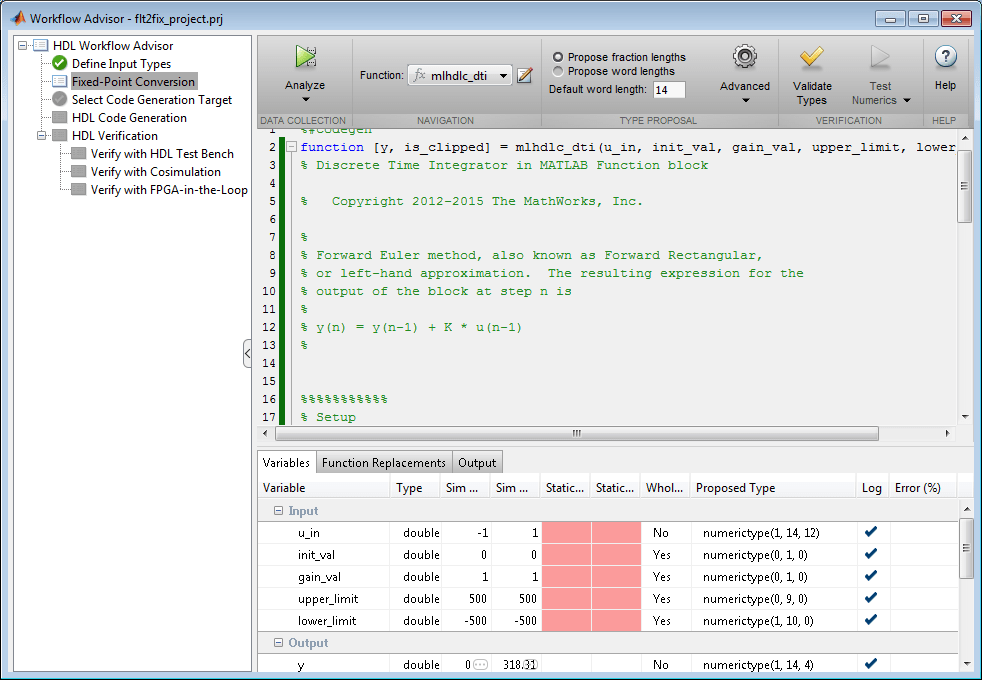The height and width of the screenshot is (680, 982).
Task: Collapse the HDL Verification tree node
Action: pos(42,136)
